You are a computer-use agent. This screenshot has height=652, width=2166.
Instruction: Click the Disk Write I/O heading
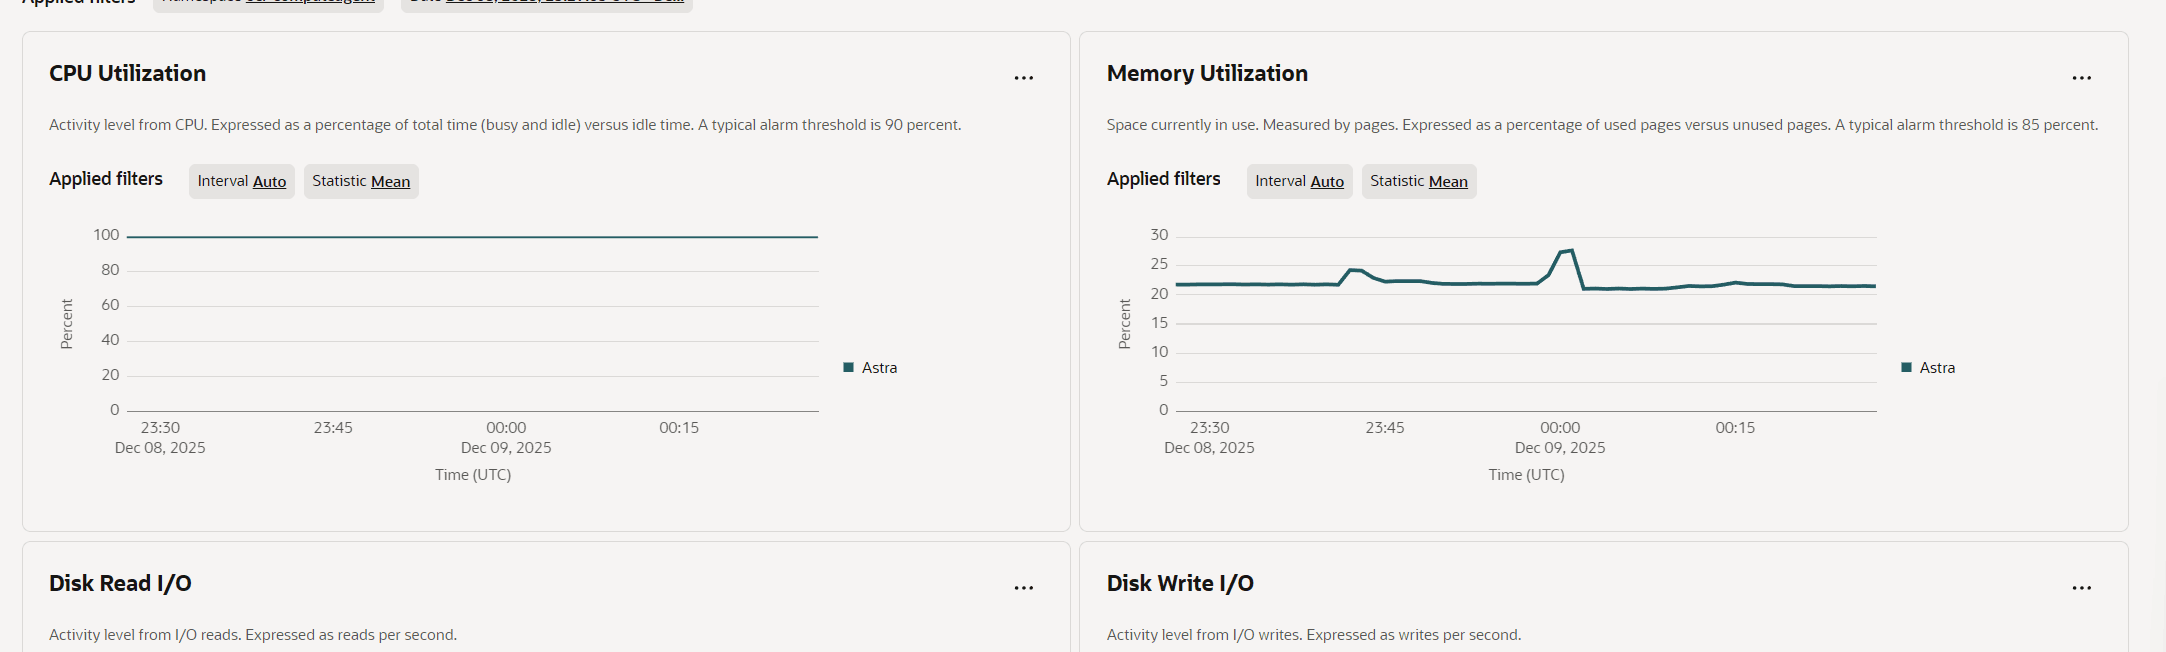click(1180, 584)
